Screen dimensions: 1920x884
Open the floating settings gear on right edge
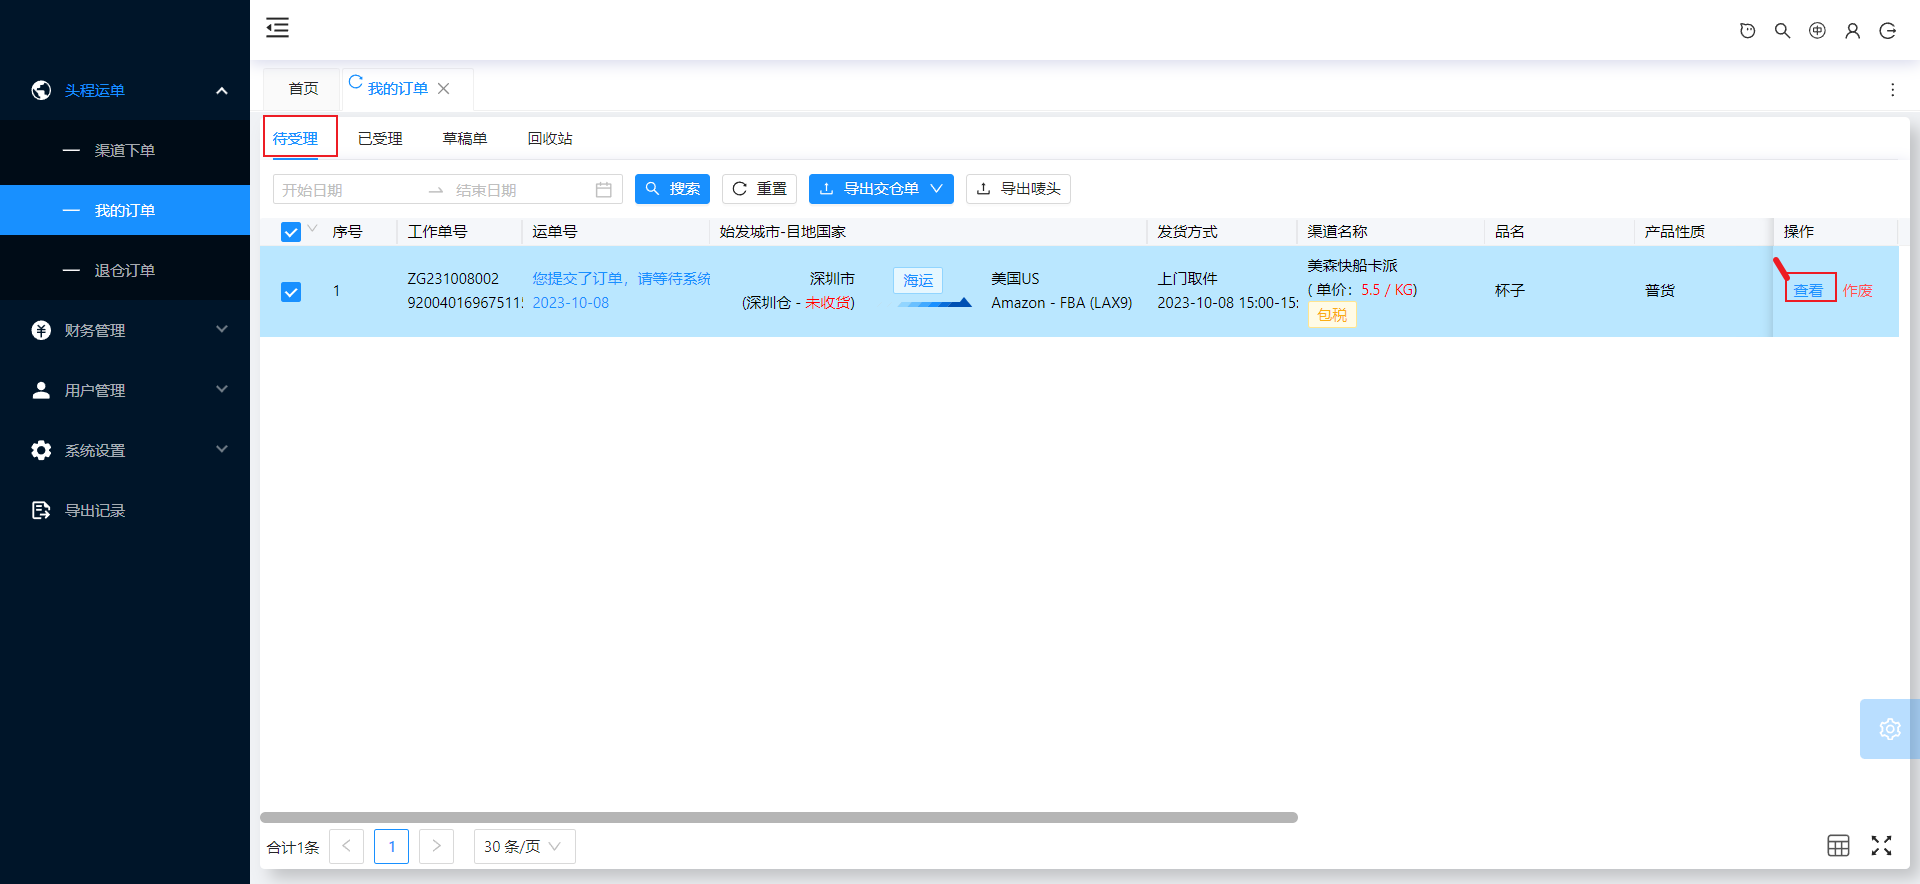coord(1889,729)
